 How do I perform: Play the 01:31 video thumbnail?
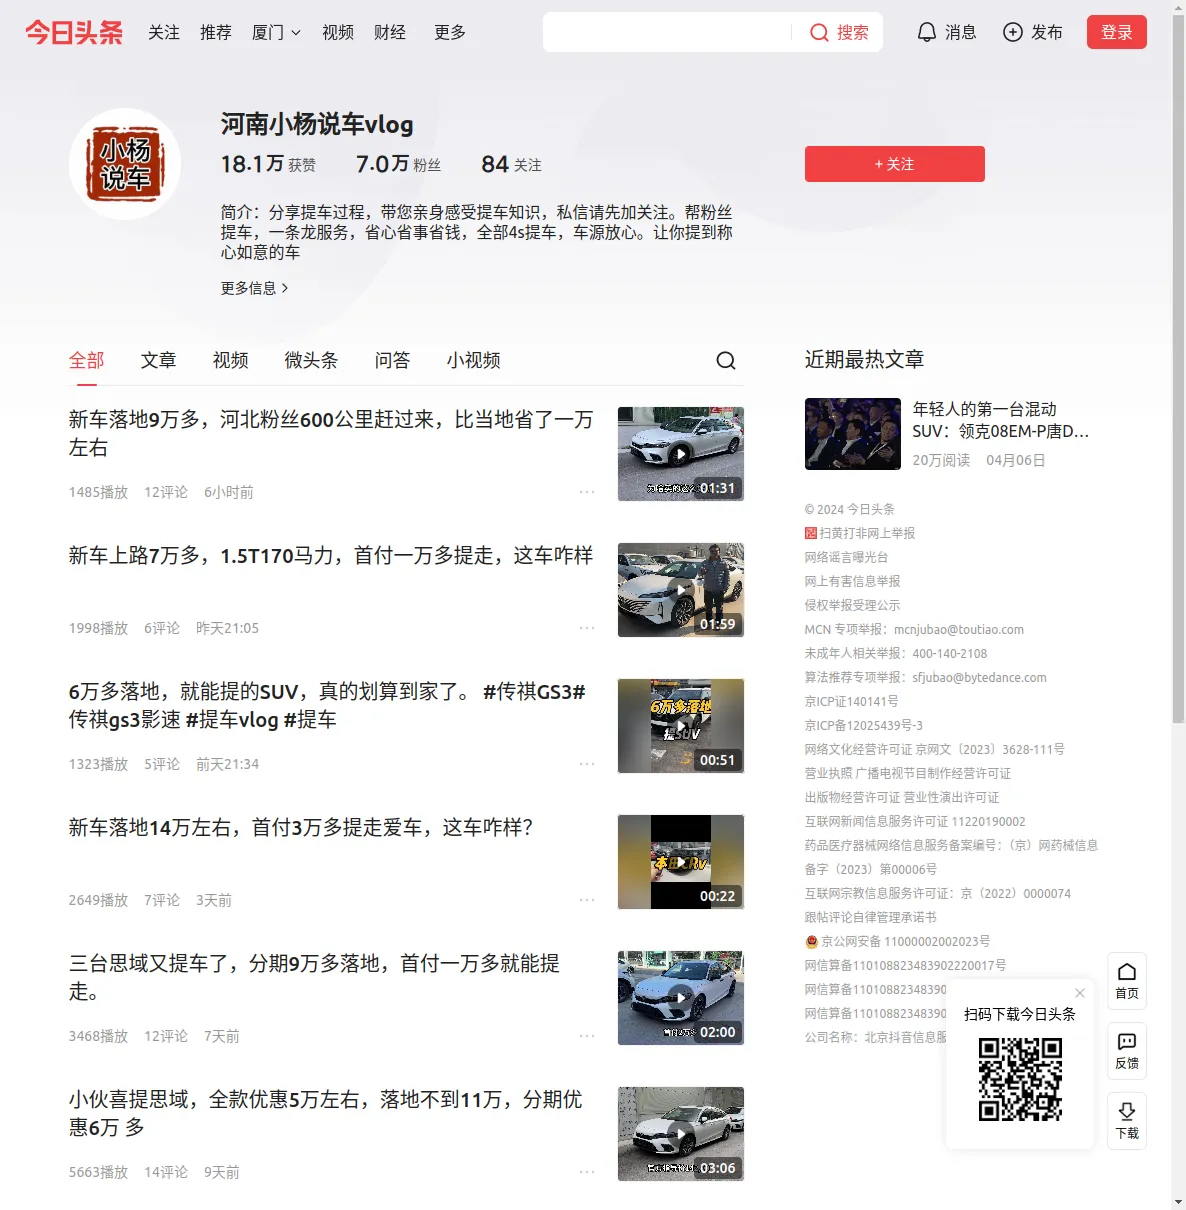tap(681, 454)
